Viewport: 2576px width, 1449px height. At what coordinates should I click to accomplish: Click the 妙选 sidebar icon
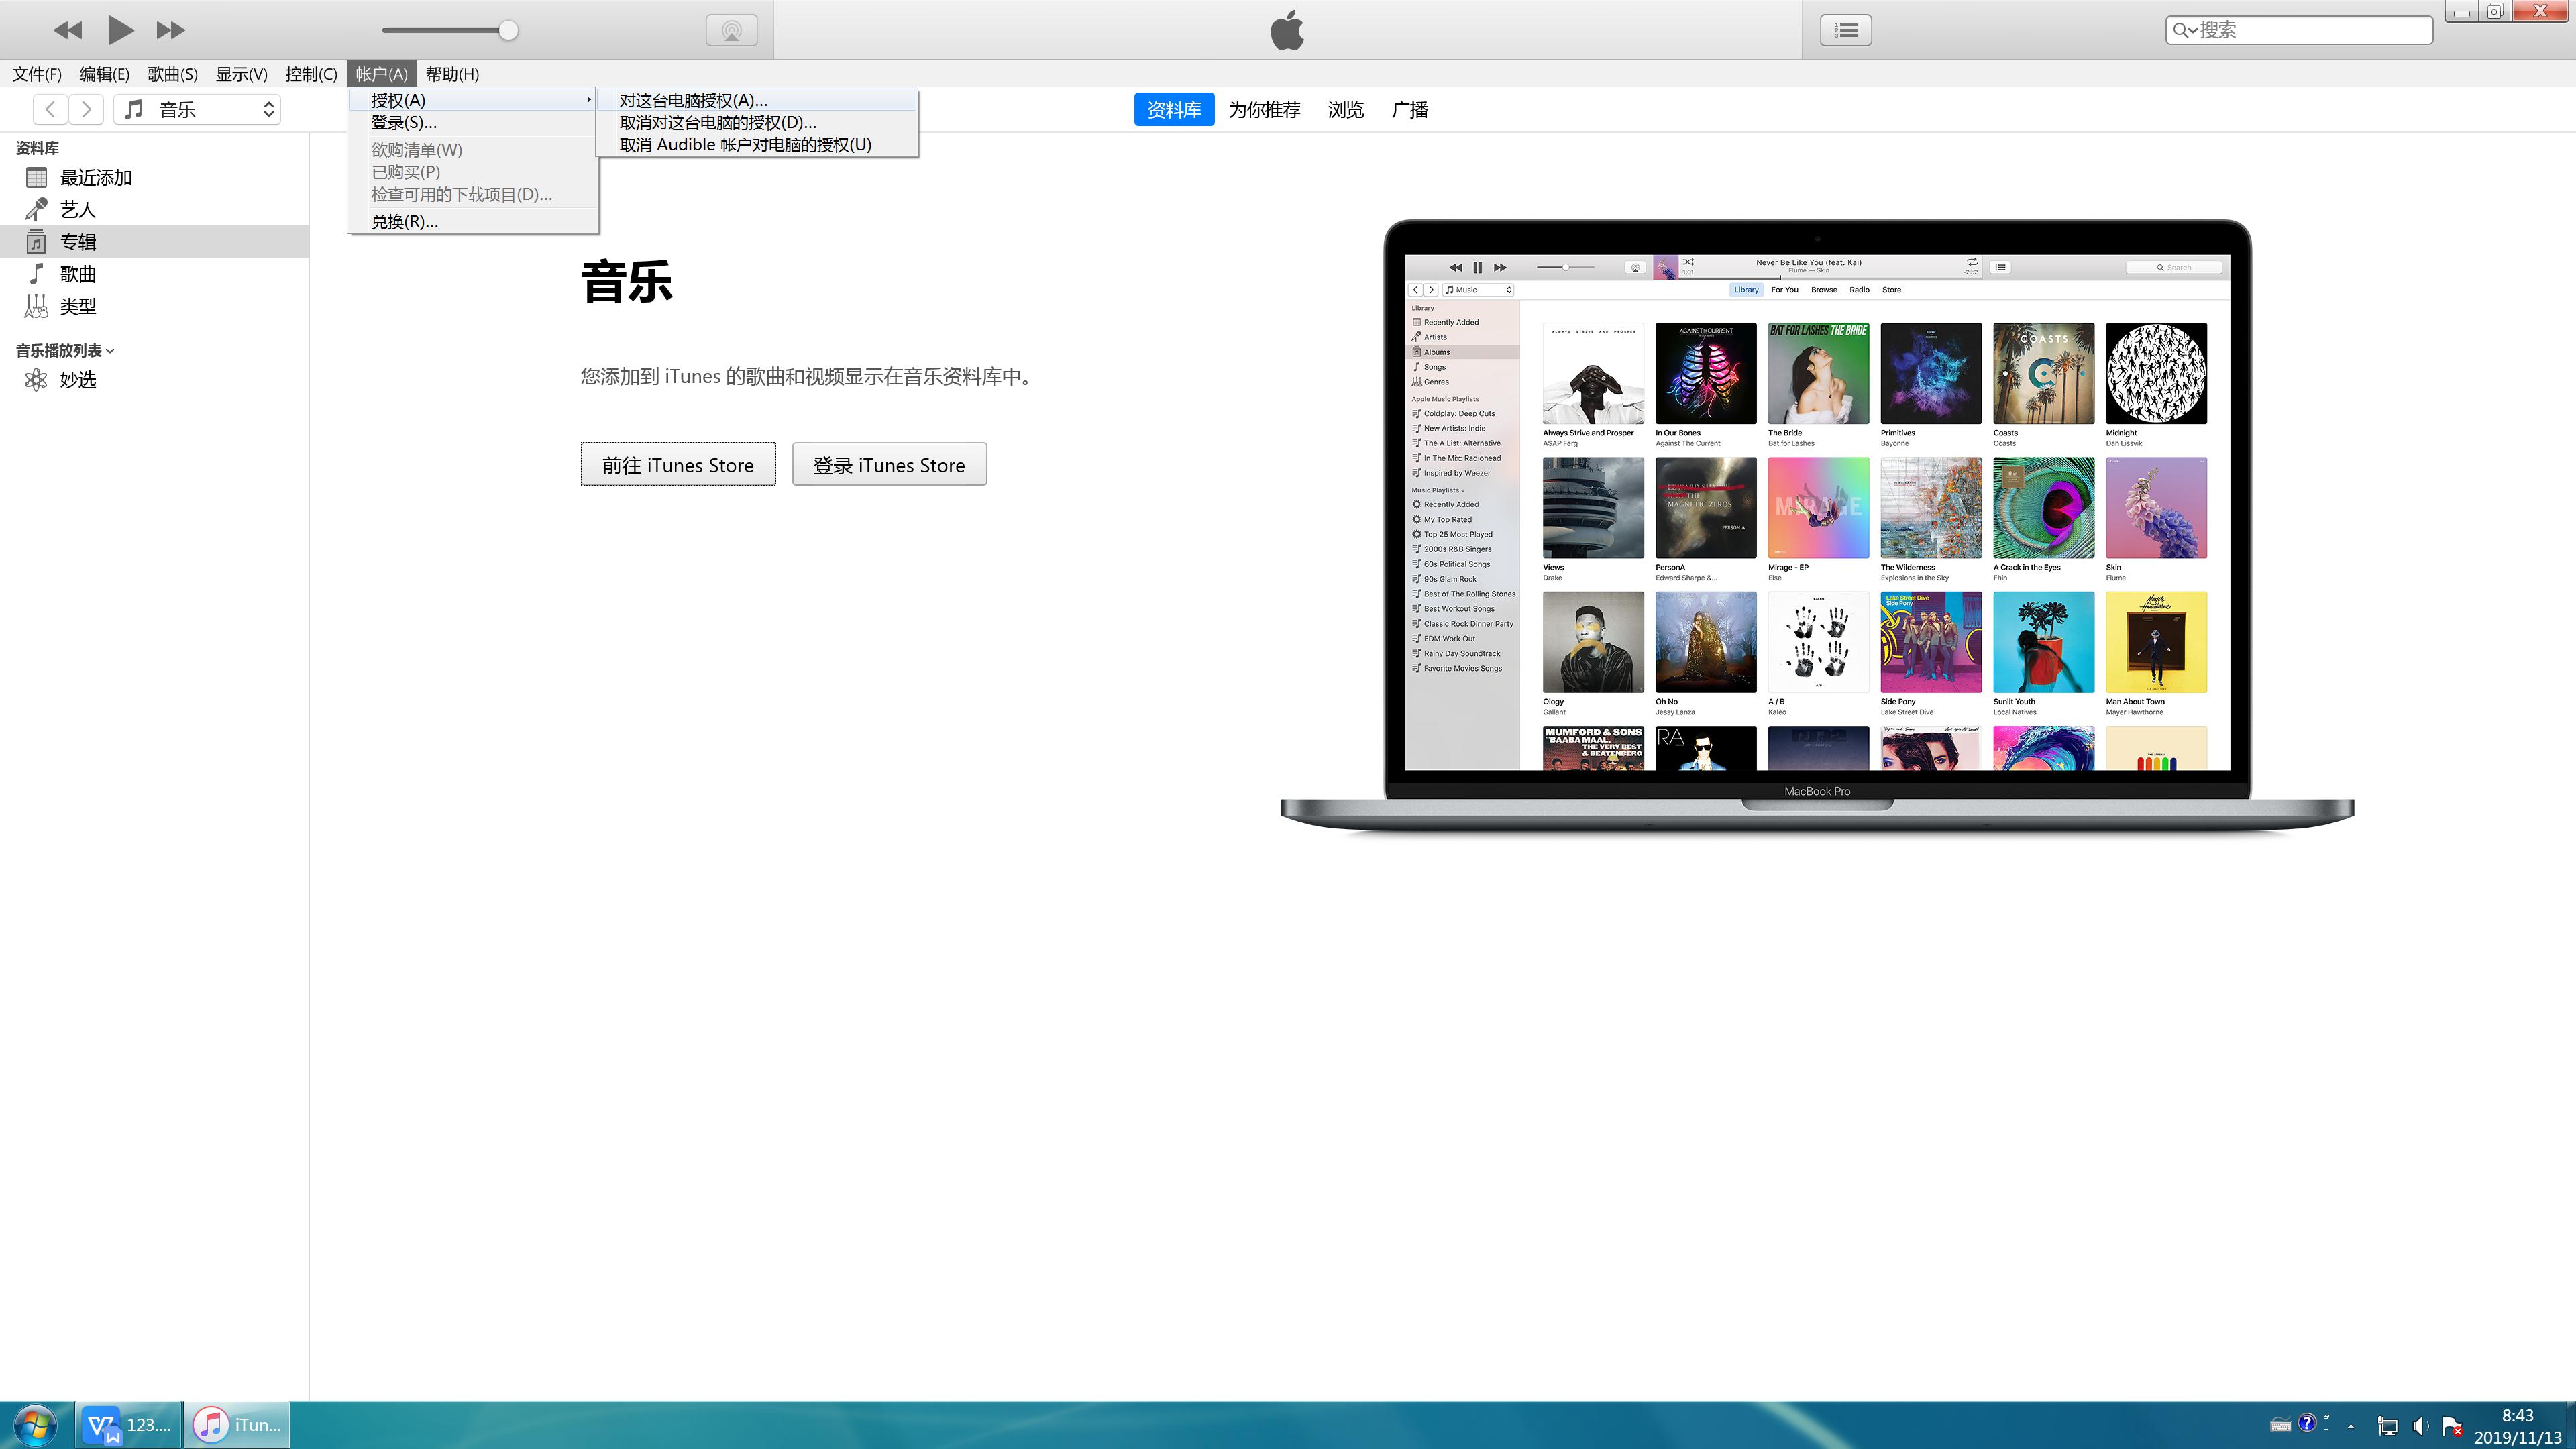click(36, 378)
